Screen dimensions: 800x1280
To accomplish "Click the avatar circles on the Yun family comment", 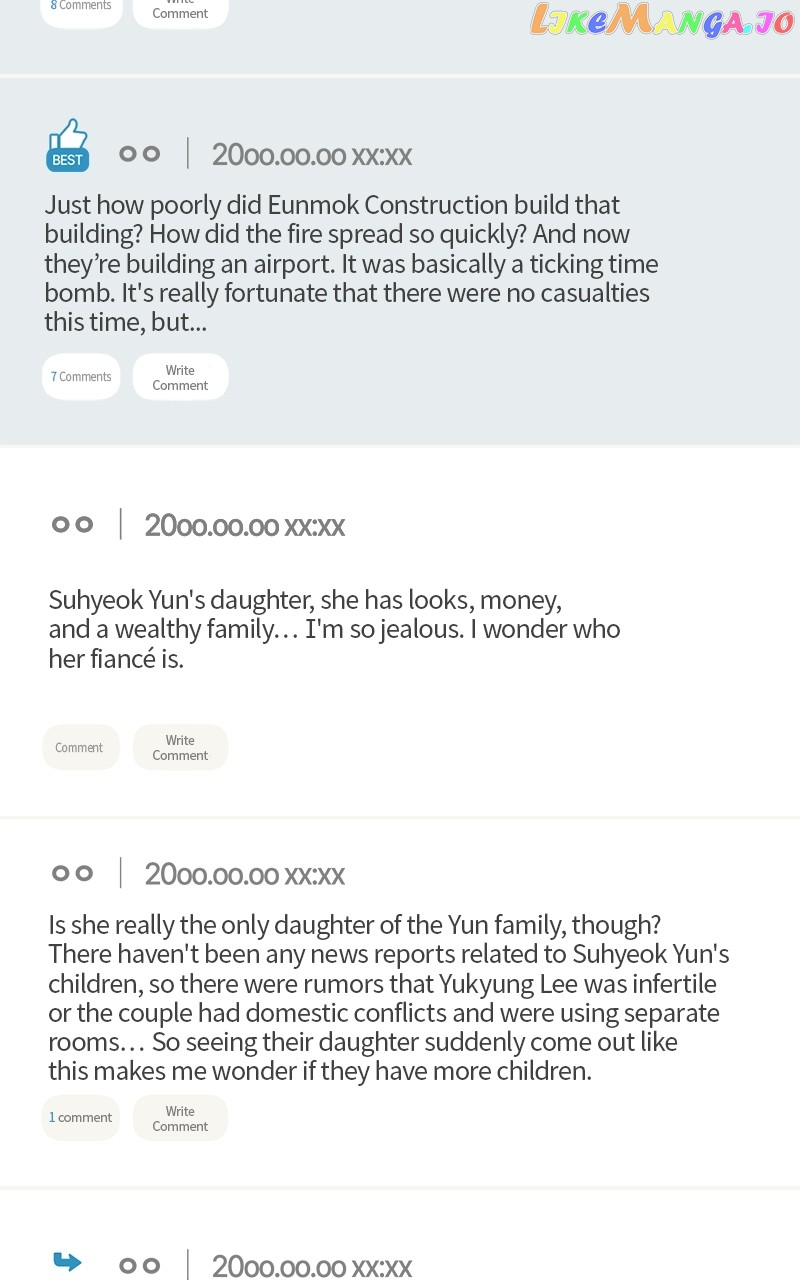I will [x=72, y=873].
